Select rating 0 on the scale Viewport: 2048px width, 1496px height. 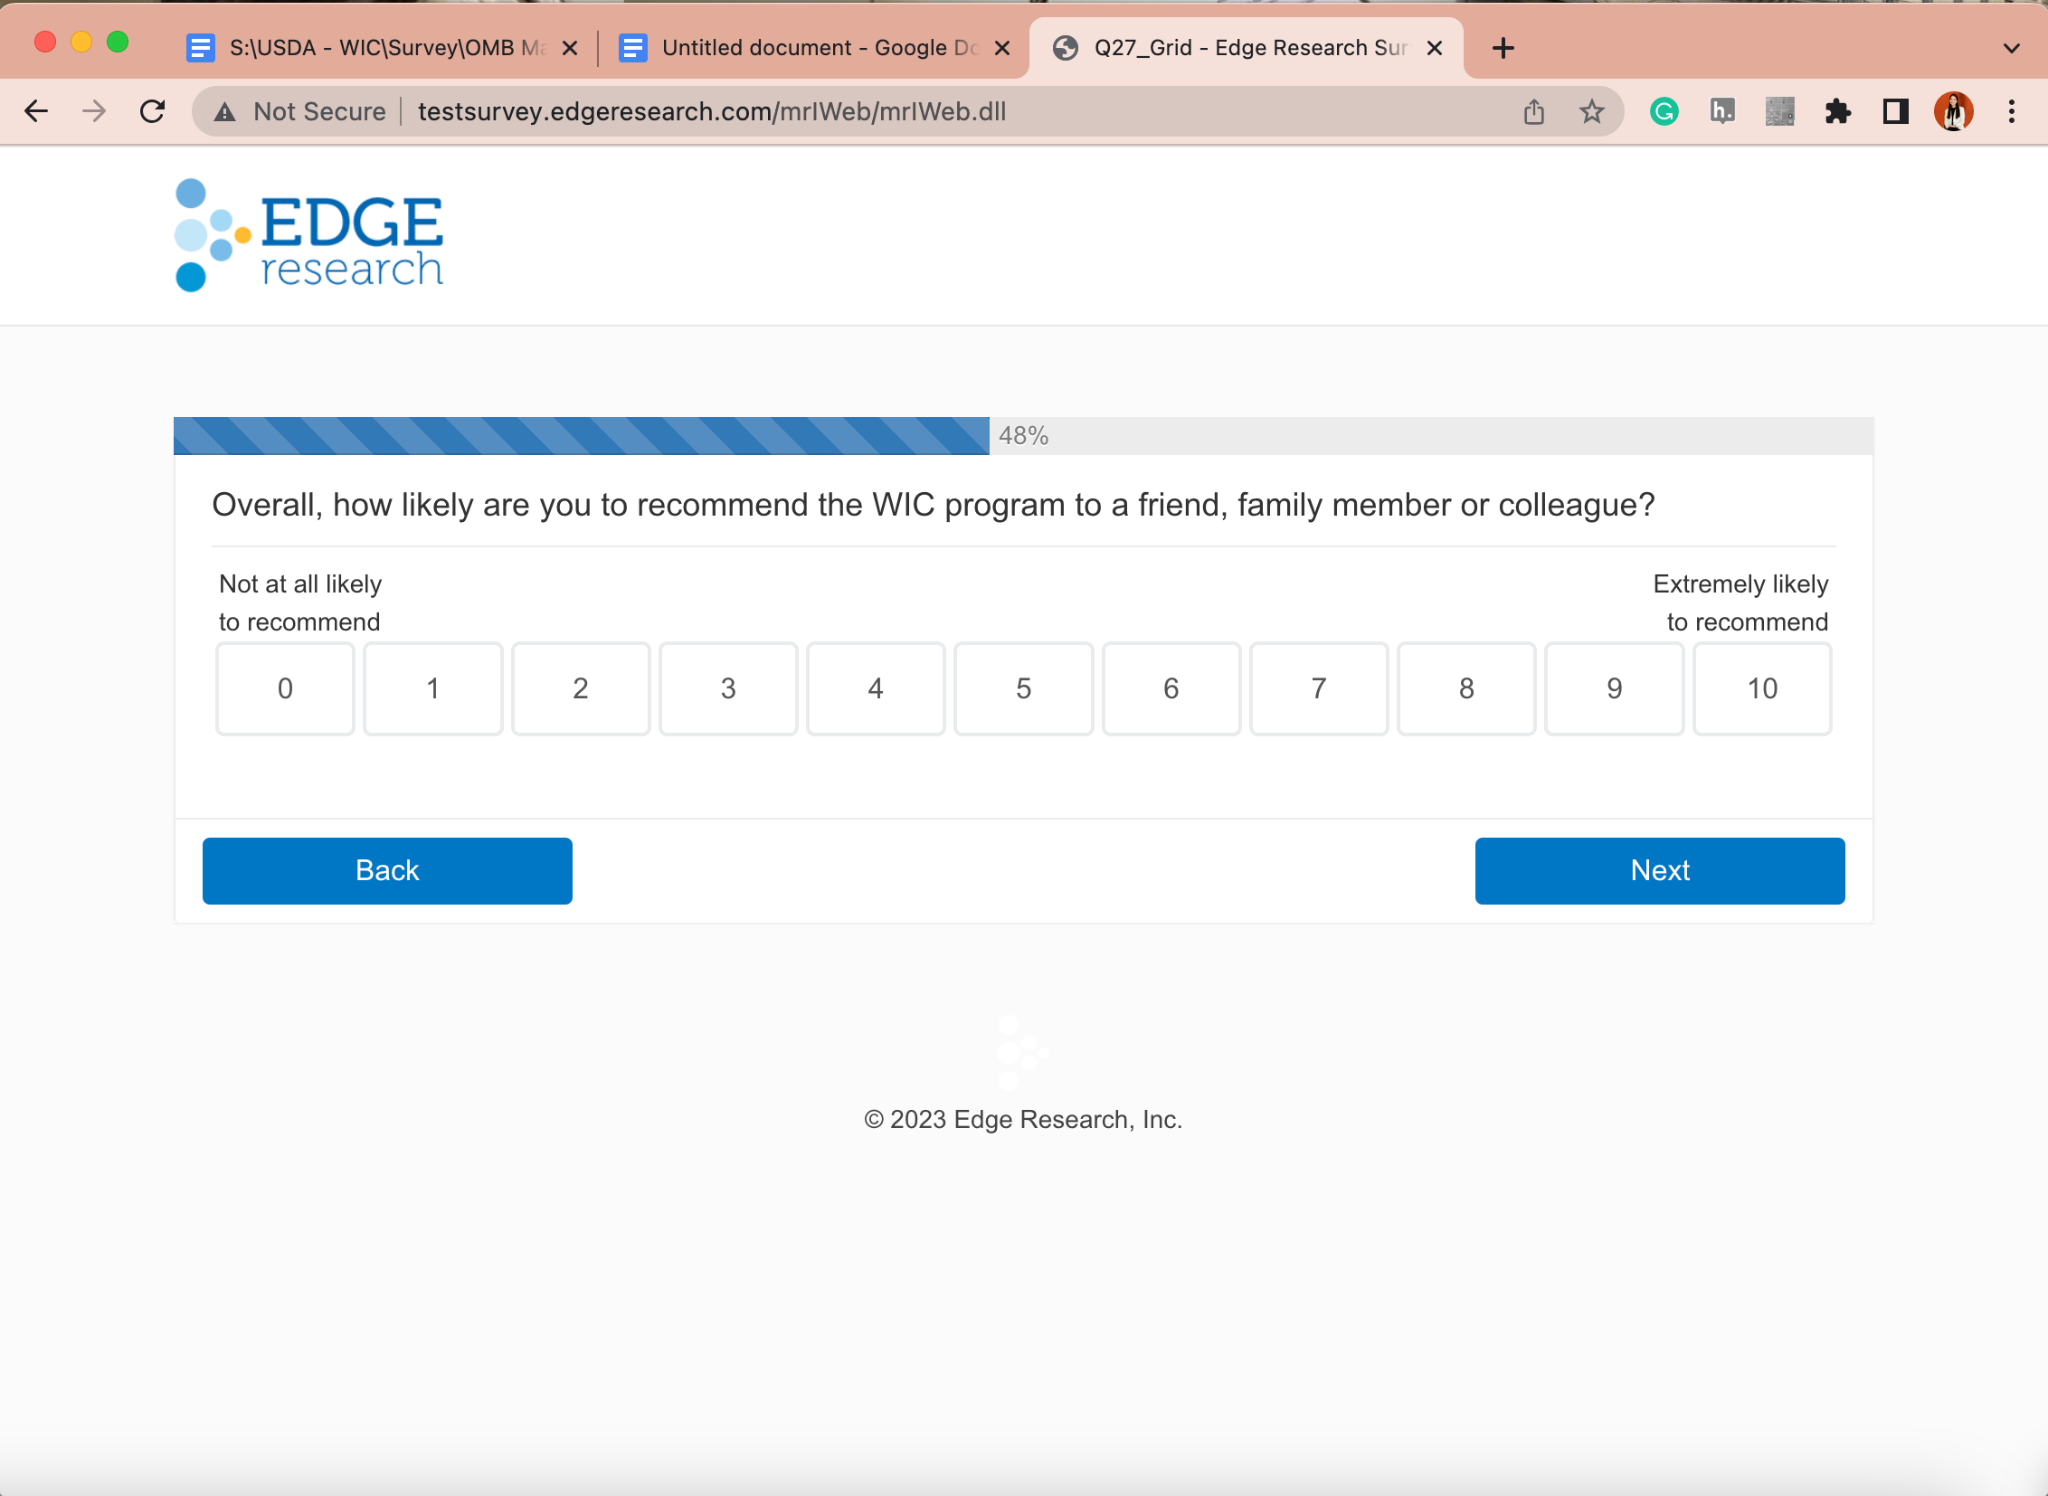pos(285,688)
